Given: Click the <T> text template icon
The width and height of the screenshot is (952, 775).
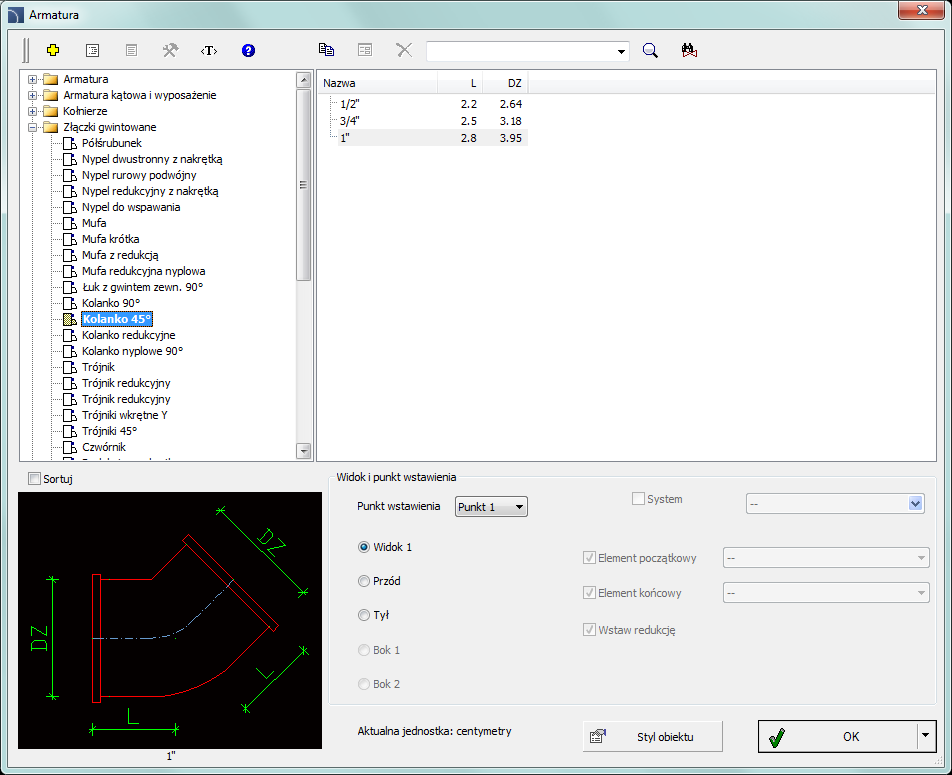Looking at the screenshot, I should tap(209, 50).
